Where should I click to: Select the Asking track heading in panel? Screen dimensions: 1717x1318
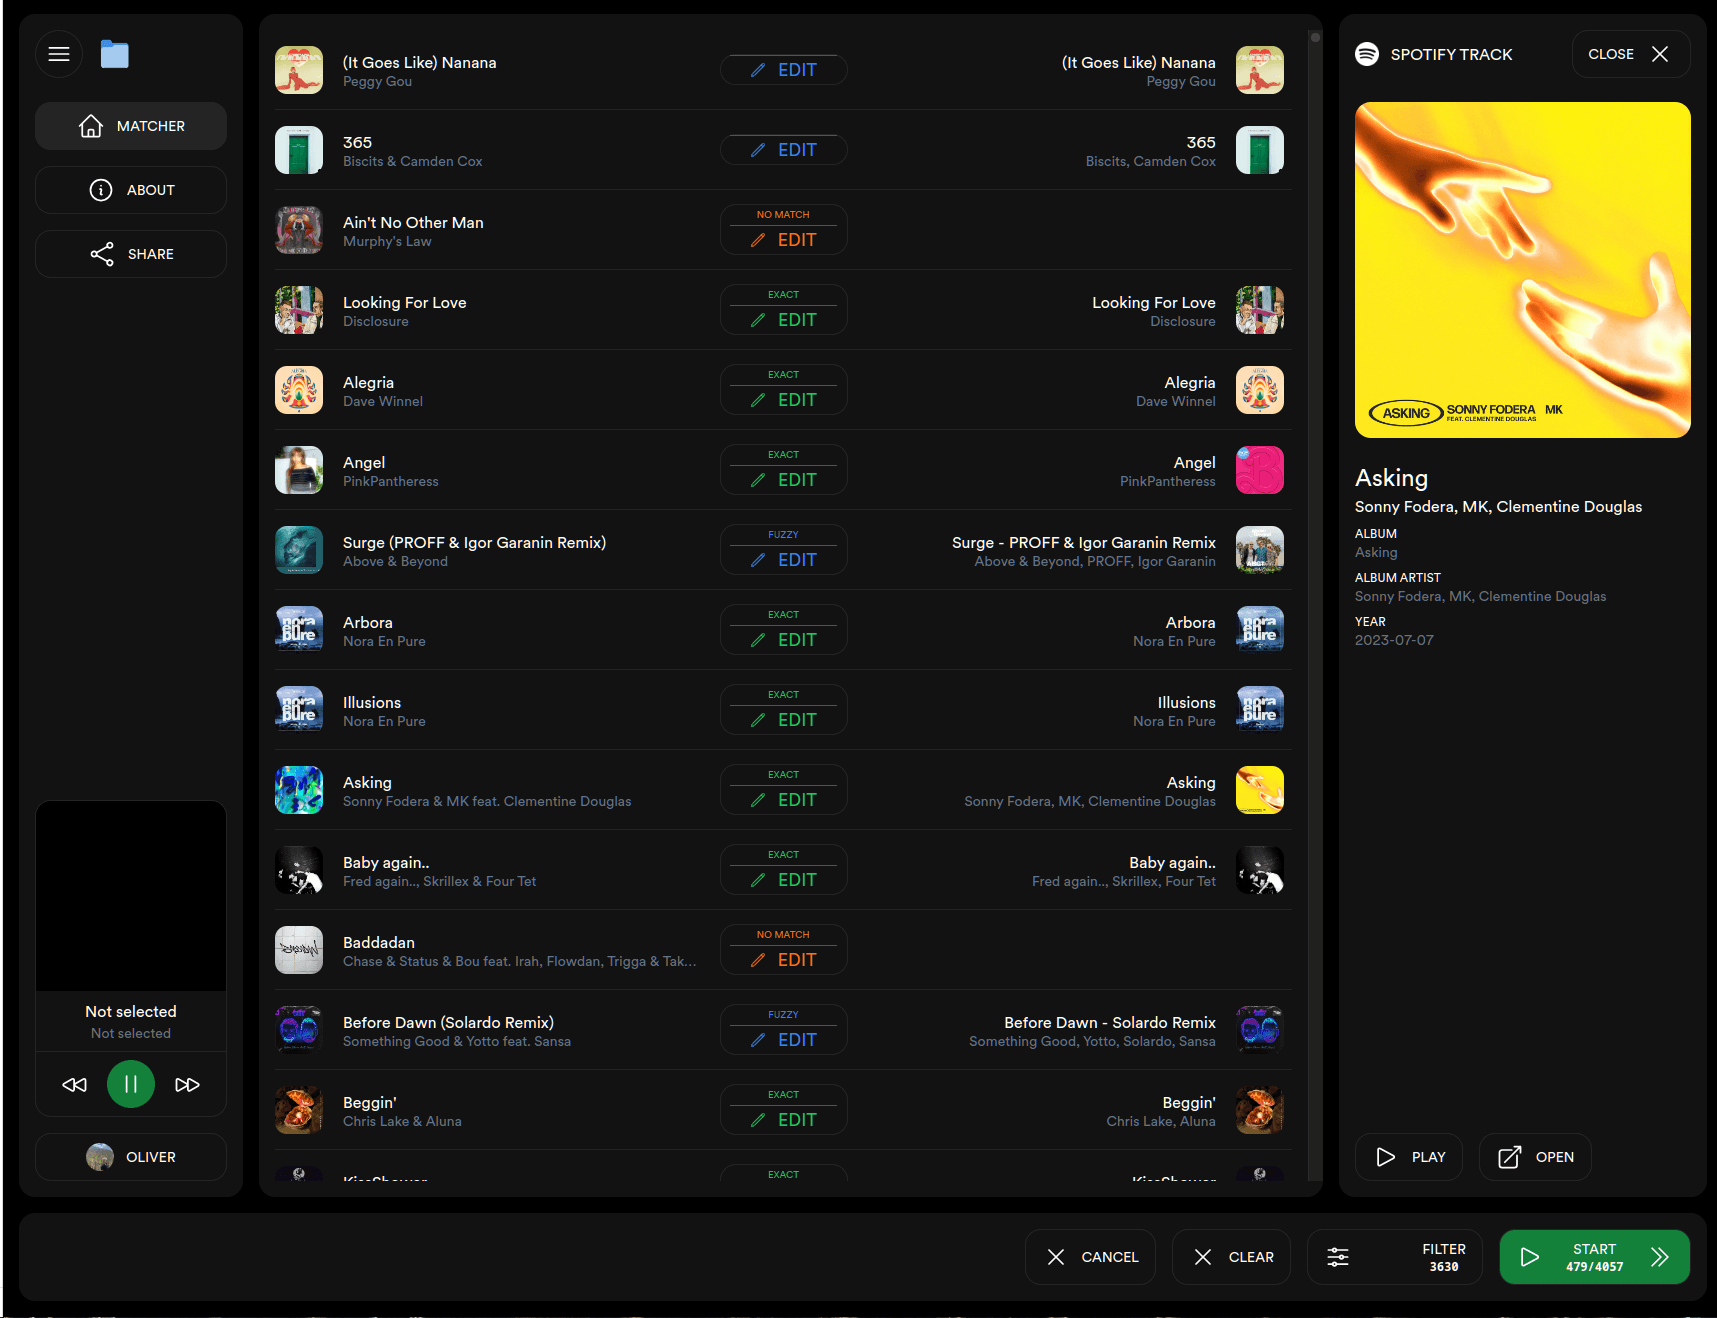coord(1391,478)
